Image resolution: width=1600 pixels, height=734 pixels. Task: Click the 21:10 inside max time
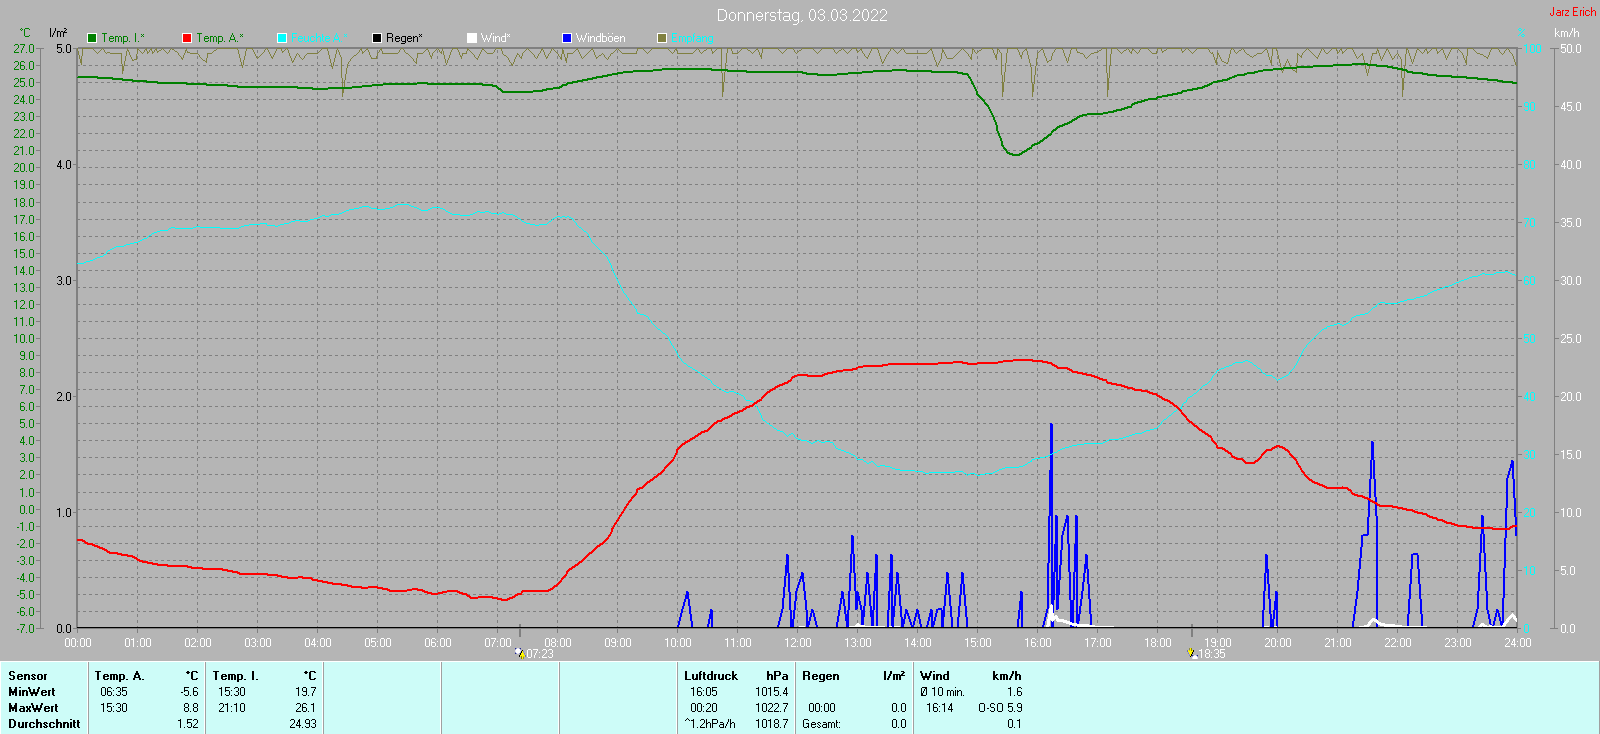click(x=232, y=708)
